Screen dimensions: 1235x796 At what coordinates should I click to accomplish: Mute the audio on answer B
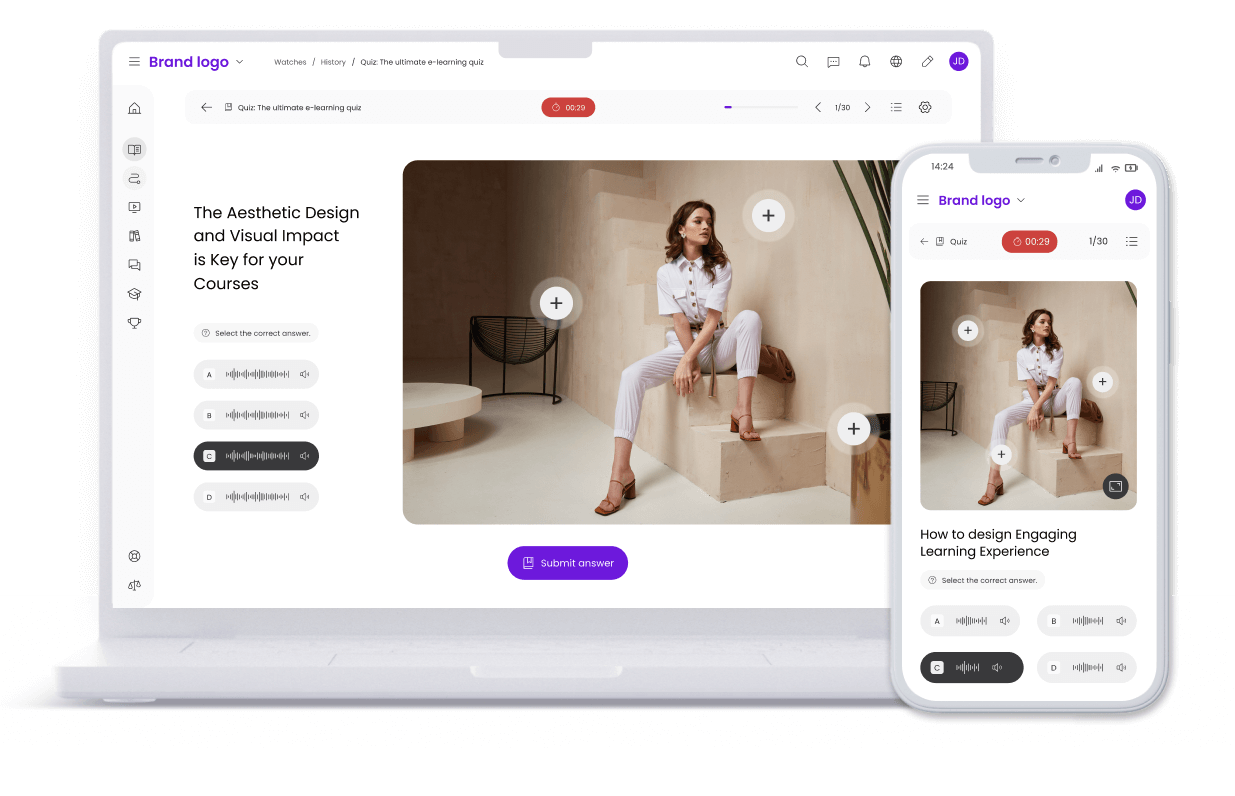pos(305,415)
